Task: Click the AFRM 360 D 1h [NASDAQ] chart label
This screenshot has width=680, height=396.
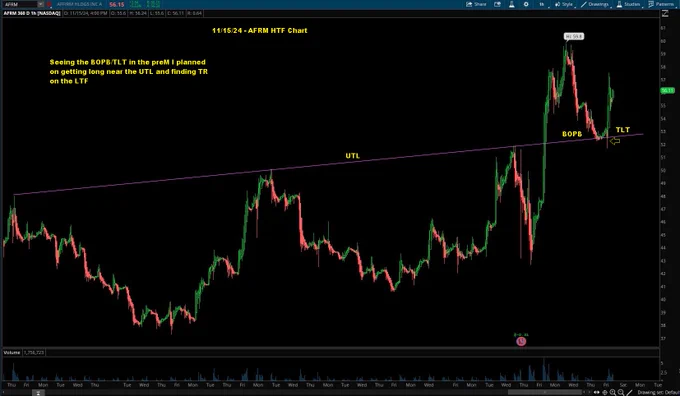Action: 32,13
